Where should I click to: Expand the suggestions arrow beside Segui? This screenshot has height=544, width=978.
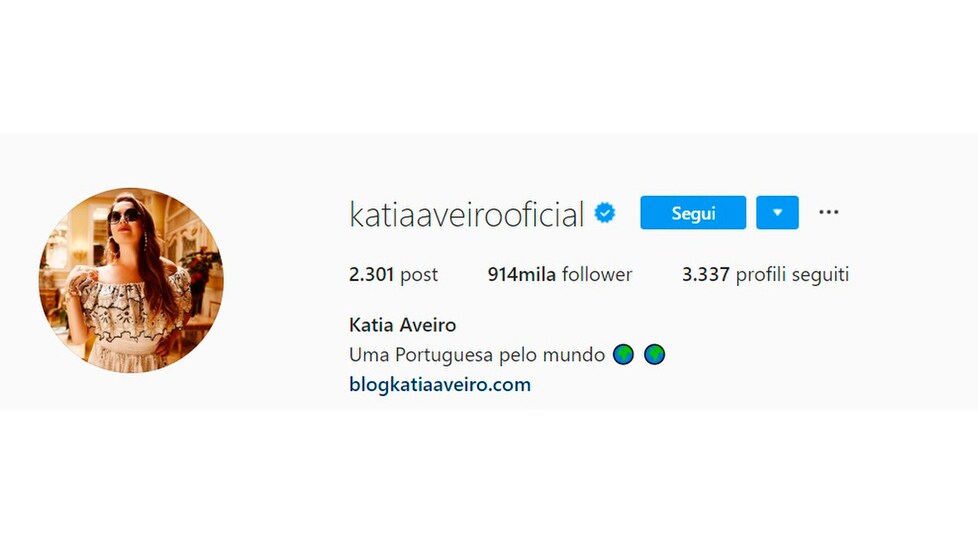click(x=777, y=213)
